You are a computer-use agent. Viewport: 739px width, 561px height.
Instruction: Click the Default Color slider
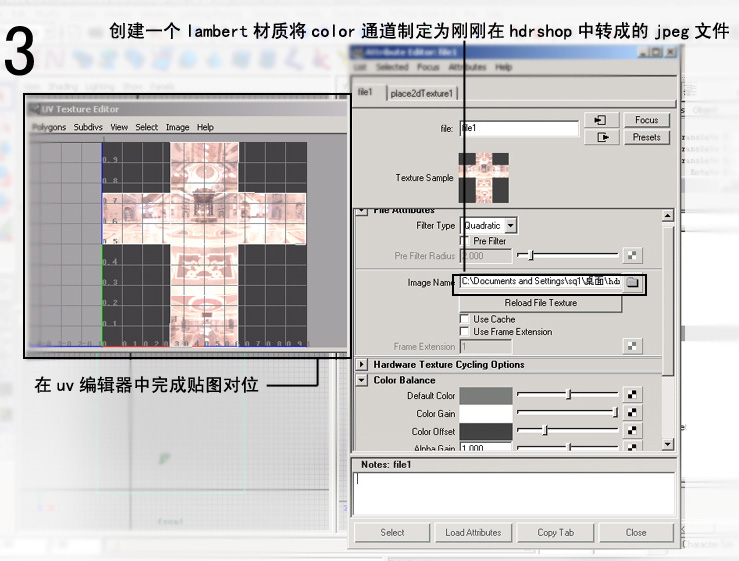(x=567, y=394)
